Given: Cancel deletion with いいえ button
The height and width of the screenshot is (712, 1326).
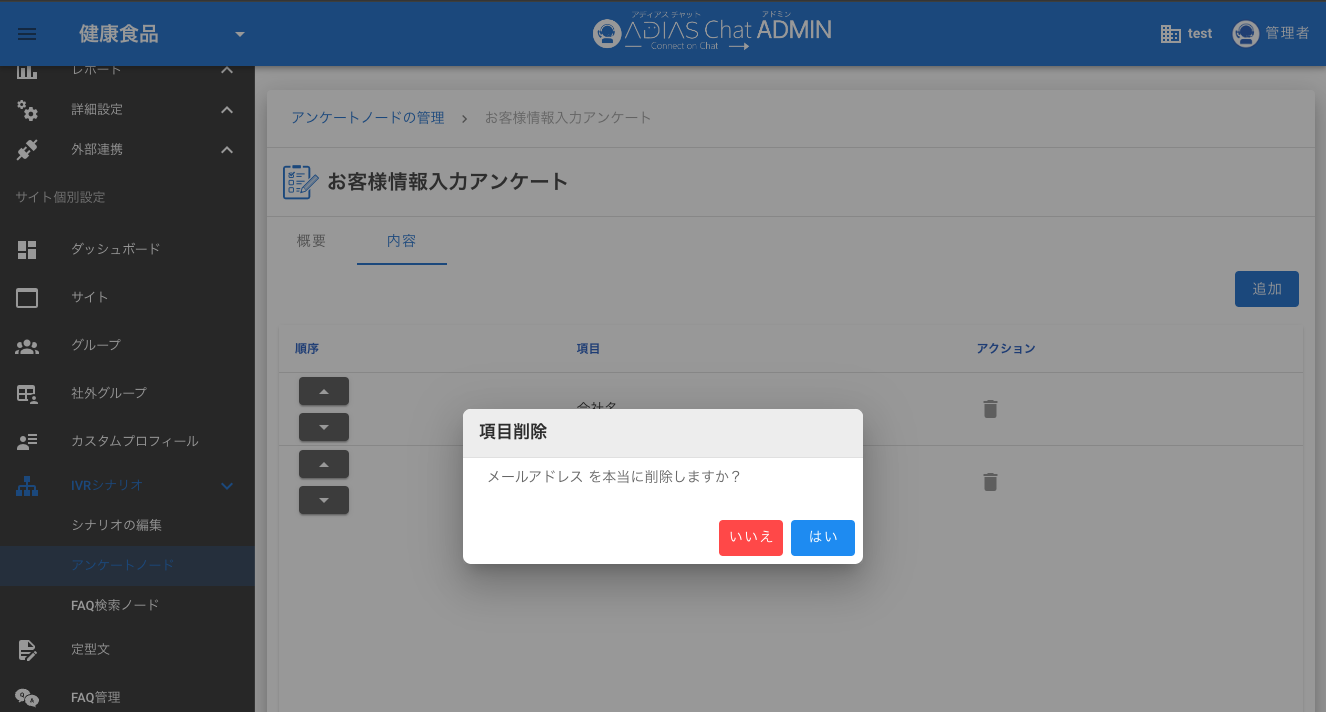Looking at the screenshot, I should click(x=750, y=537).
